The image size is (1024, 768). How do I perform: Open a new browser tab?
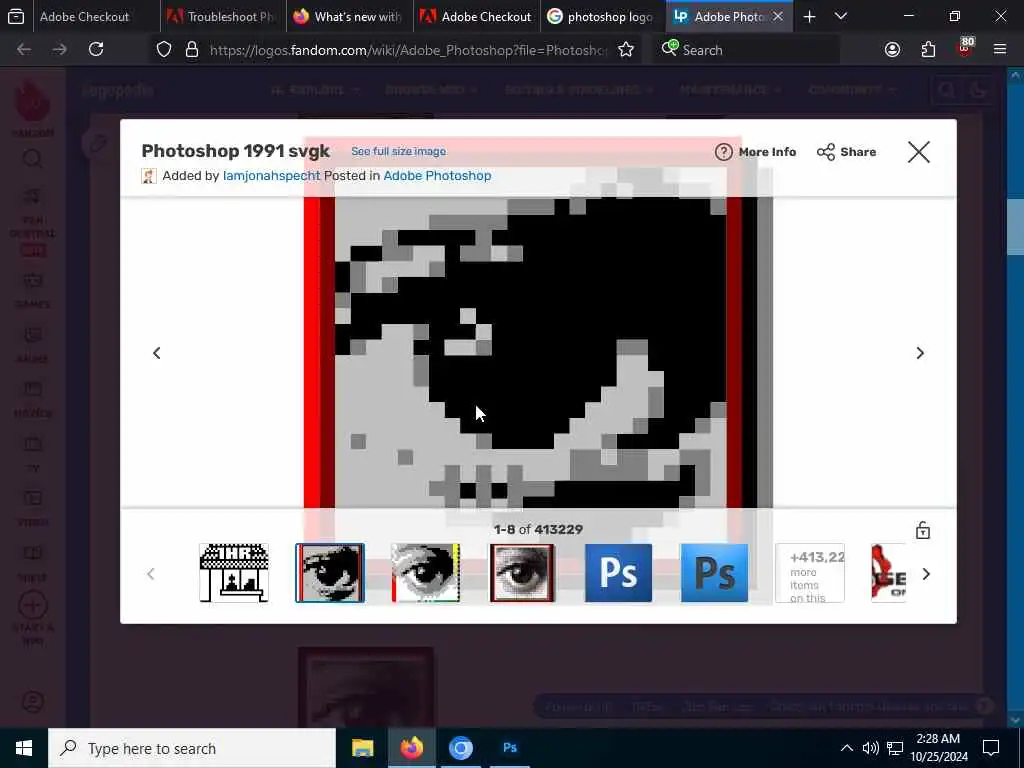[809, 16]
